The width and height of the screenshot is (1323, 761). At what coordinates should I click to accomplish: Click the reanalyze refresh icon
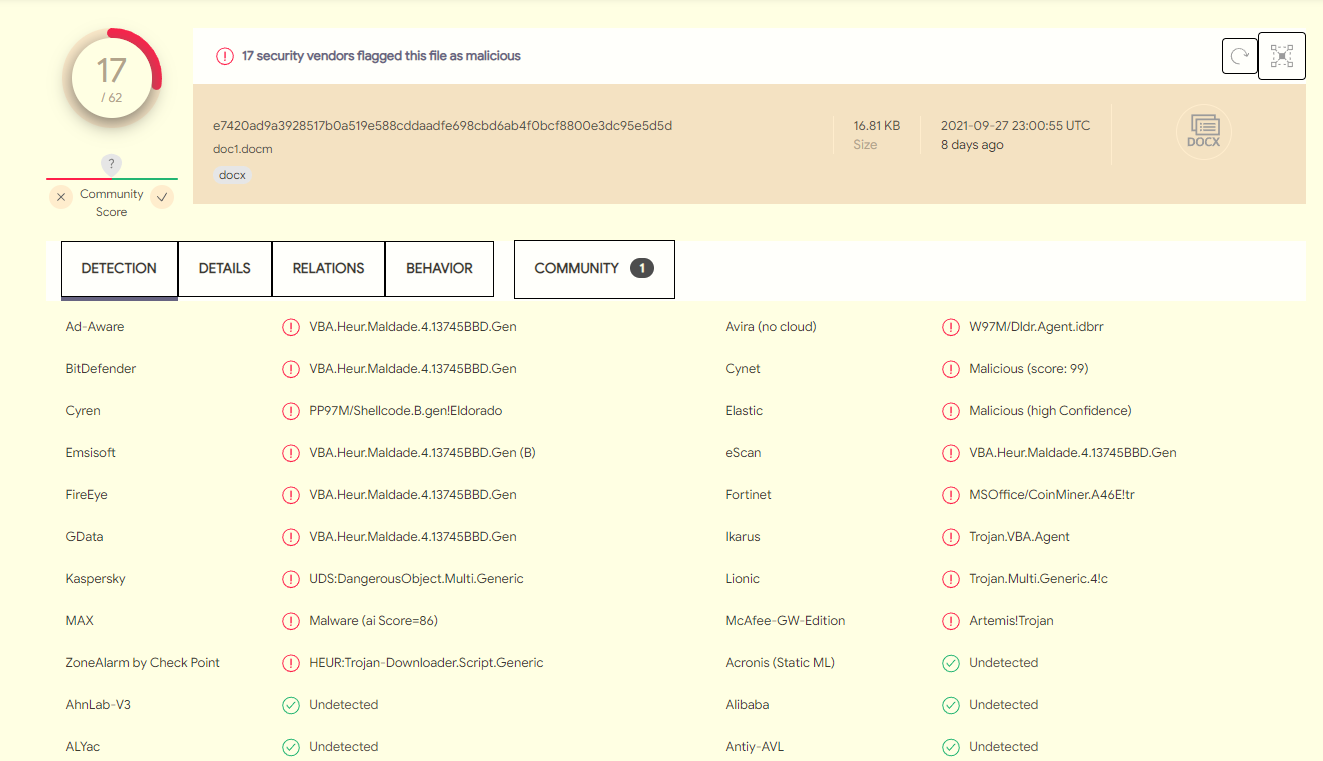pos(1239,56)
